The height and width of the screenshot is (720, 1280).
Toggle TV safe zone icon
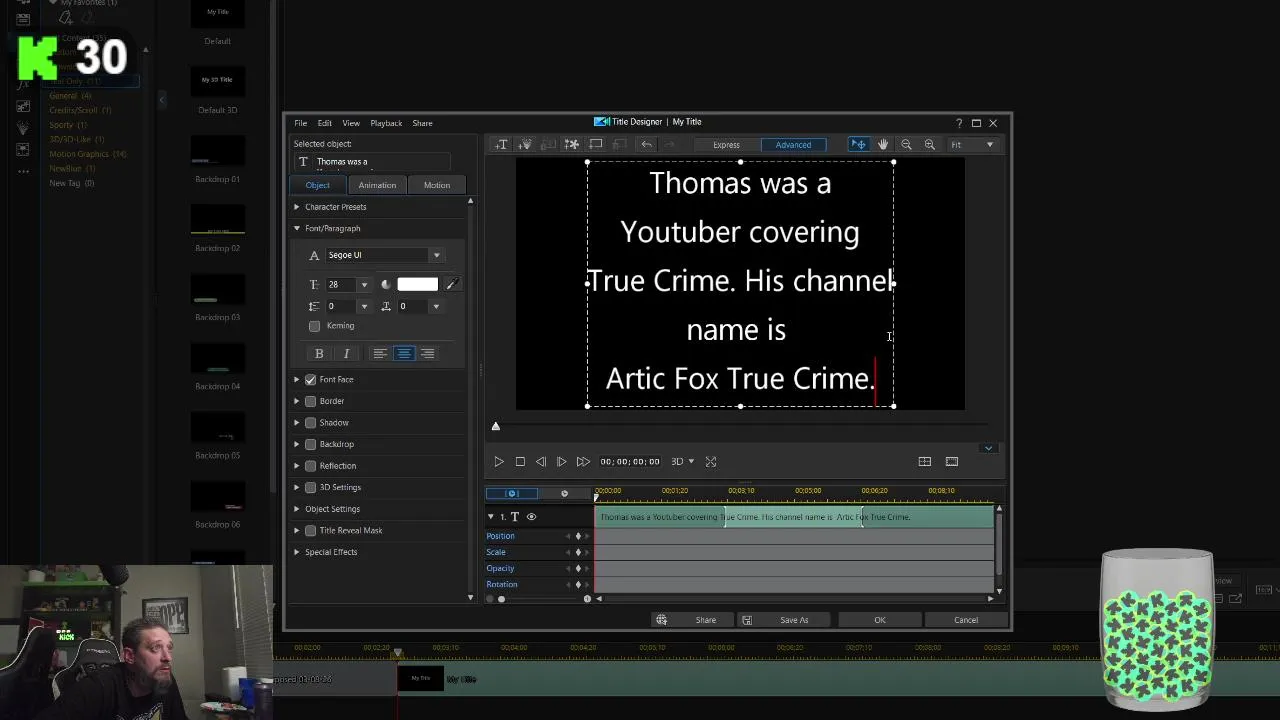tap(951, 461)
